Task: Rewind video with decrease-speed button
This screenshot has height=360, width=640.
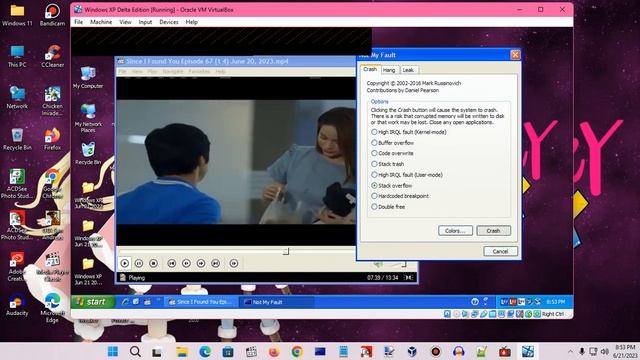Action: click(186, 264)
